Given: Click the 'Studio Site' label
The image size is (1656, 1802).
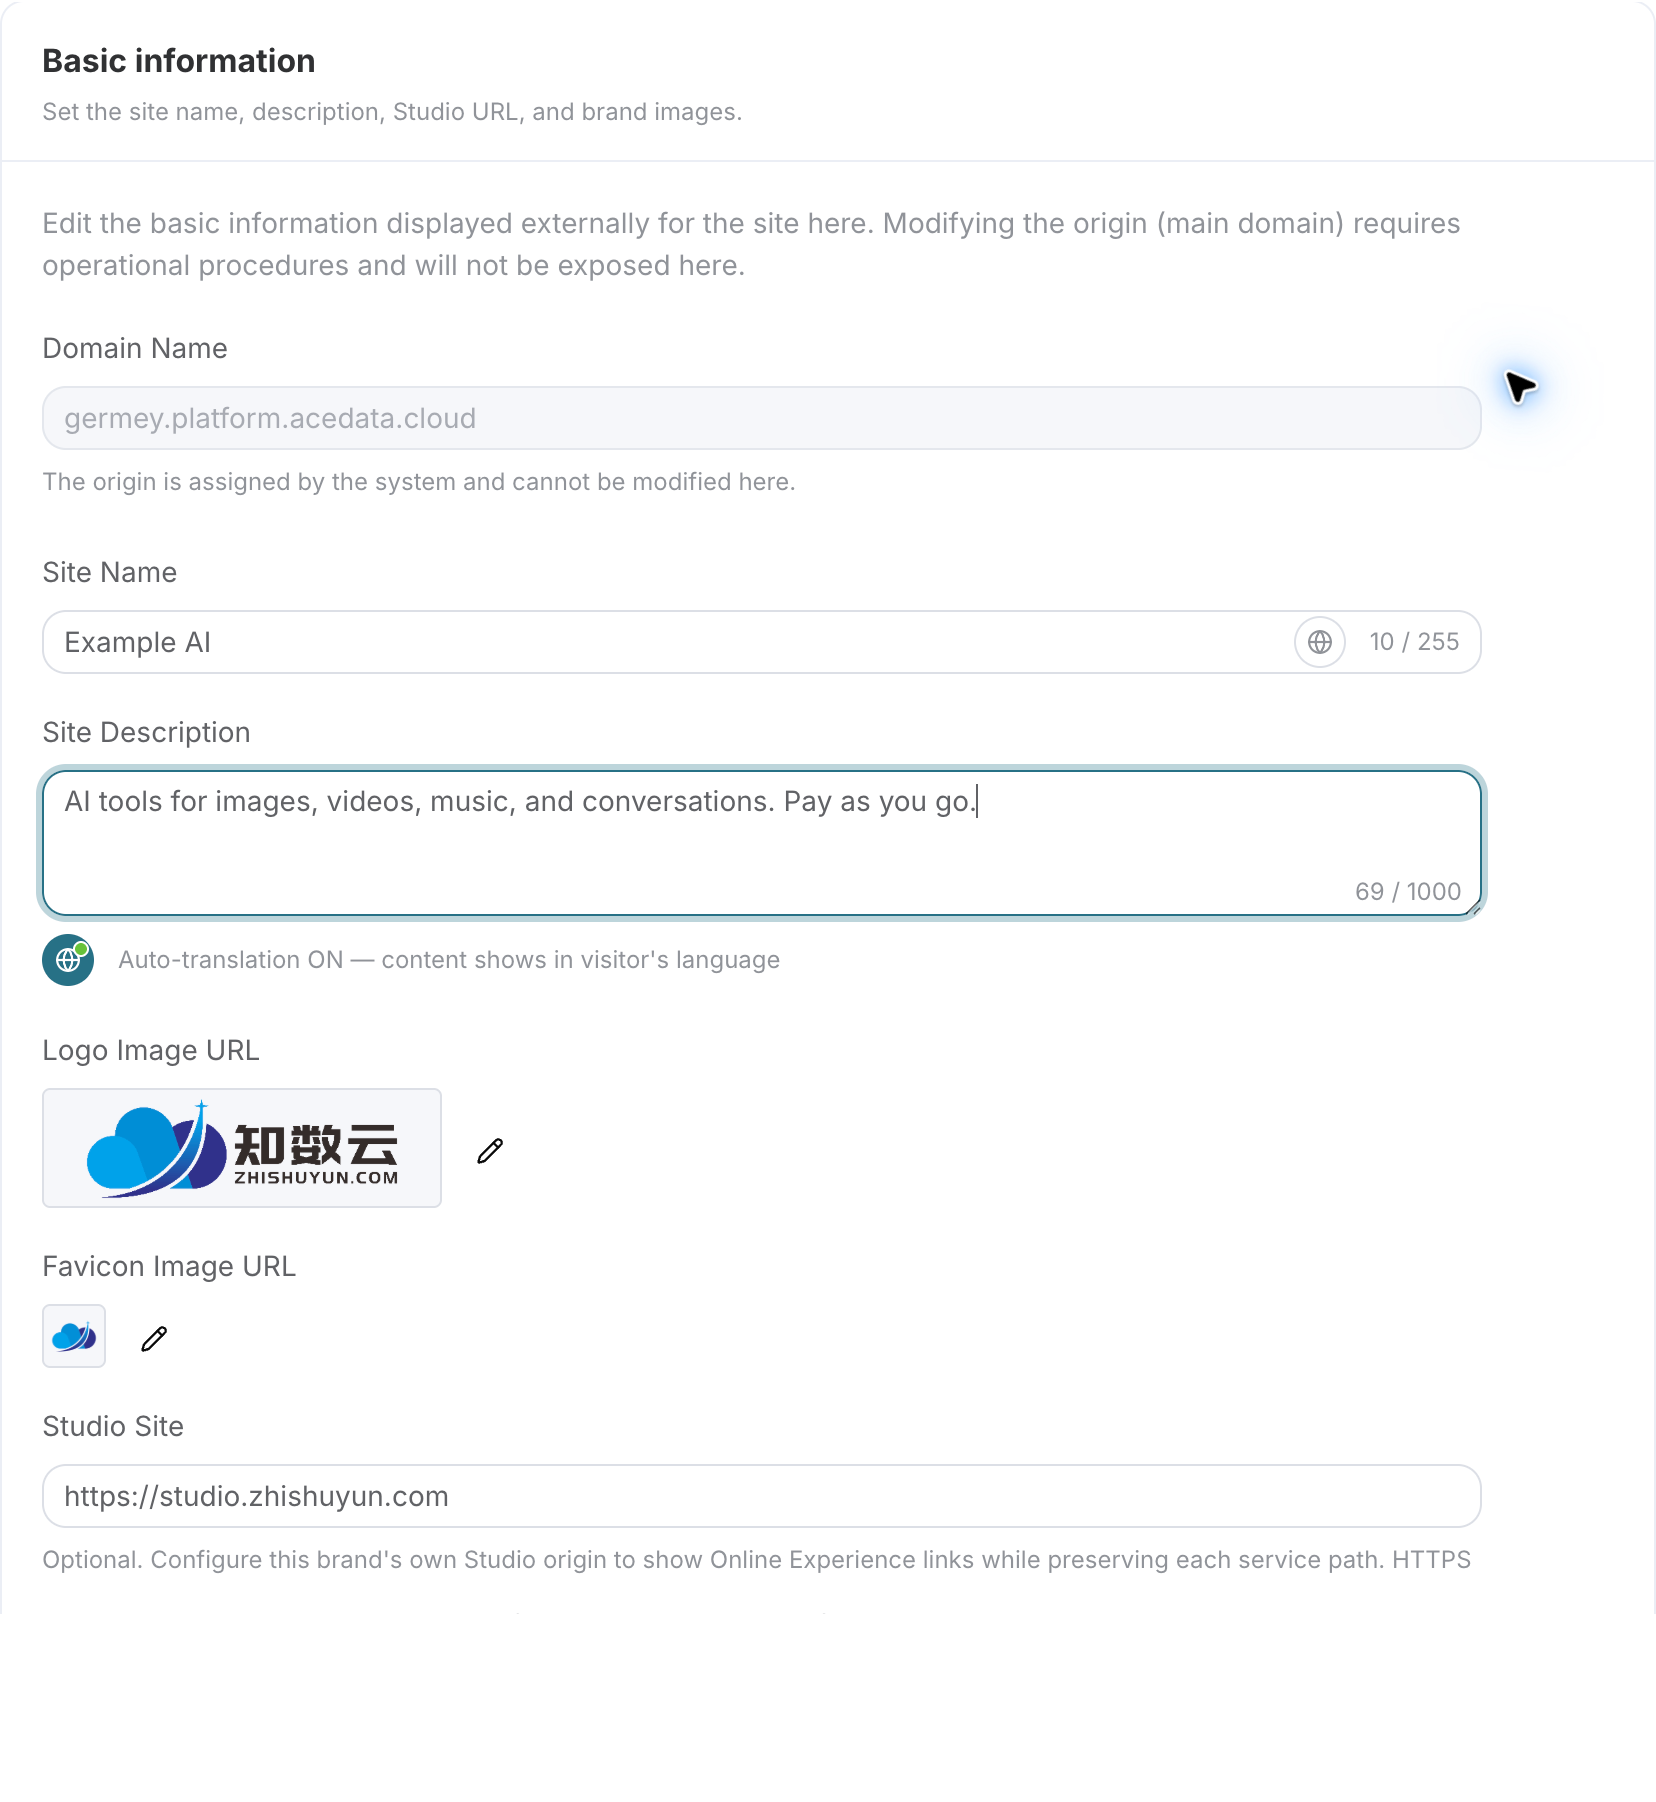Looking at the screenshot, I should coord(113,1426).
